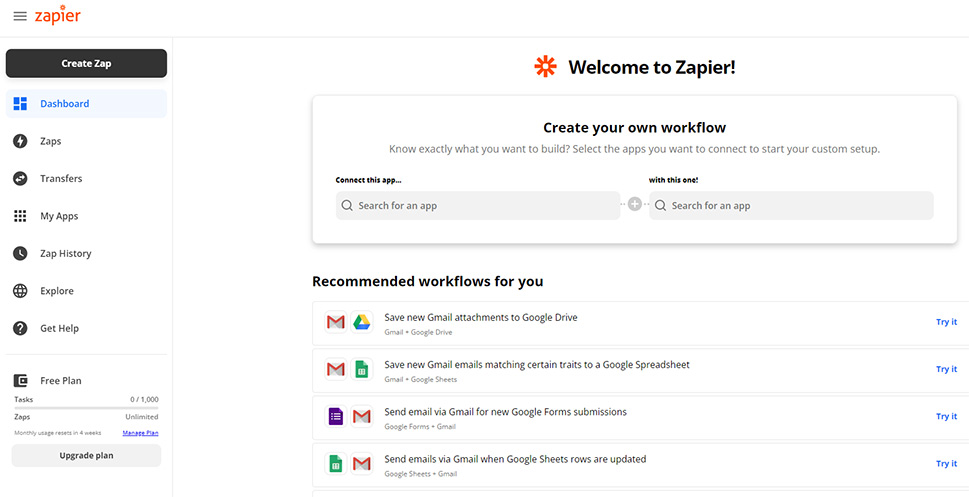Screen dimensions: 969x497
Task: Click the Explore globe icon
Action: pos(20,291)
